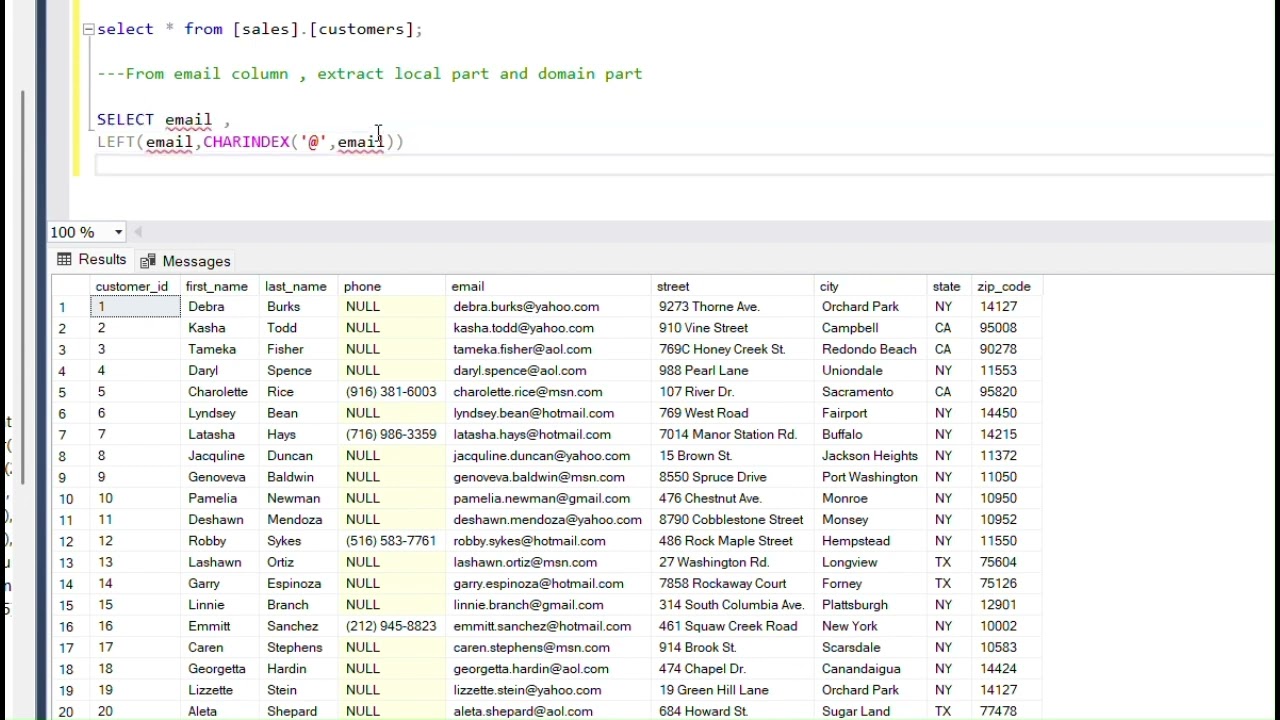Select the customer_id column header

click(x=135, y=287)
